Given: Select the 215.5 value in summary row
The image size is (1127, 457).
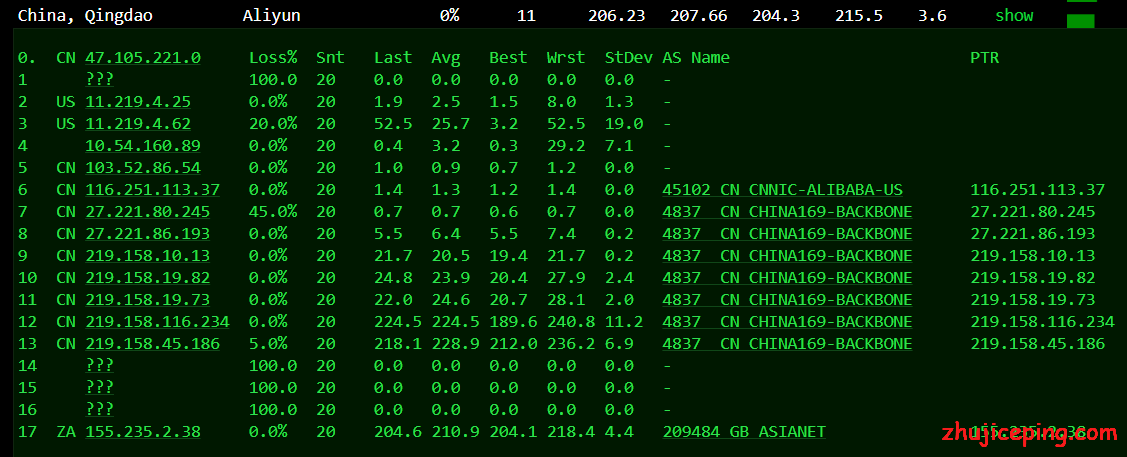Looking at the screenshot, I should point(859,16).
